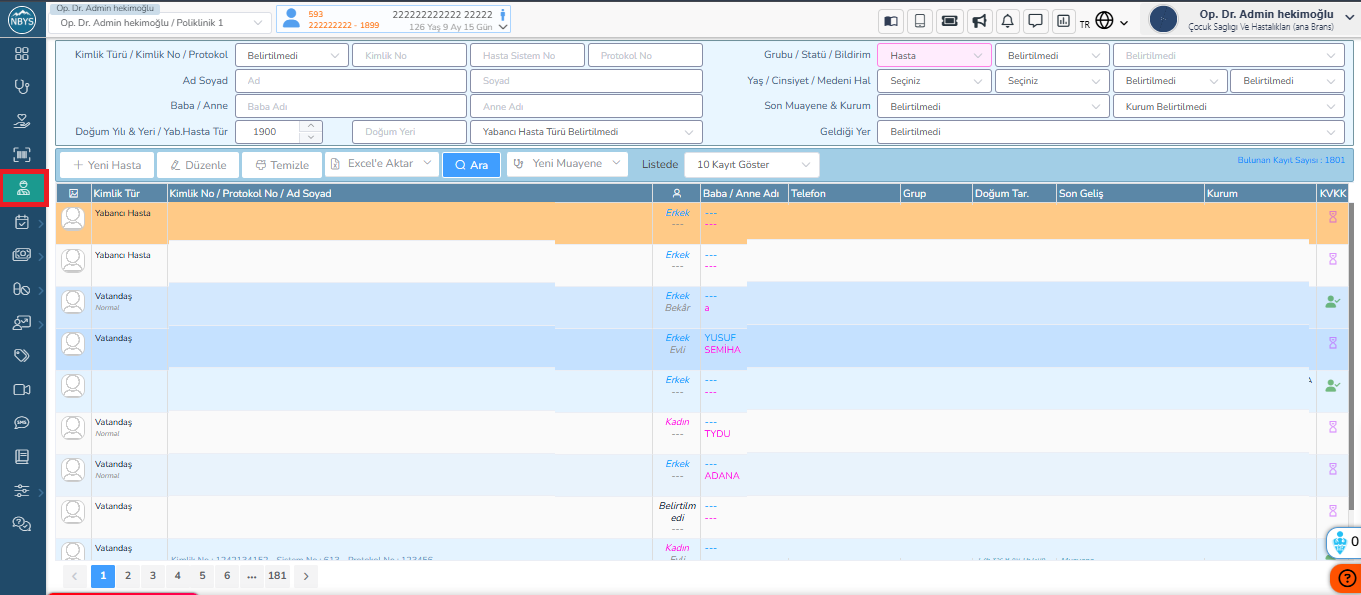
Task: Open the calendar appointments sidebar icon
Action: tap(22, 222)
